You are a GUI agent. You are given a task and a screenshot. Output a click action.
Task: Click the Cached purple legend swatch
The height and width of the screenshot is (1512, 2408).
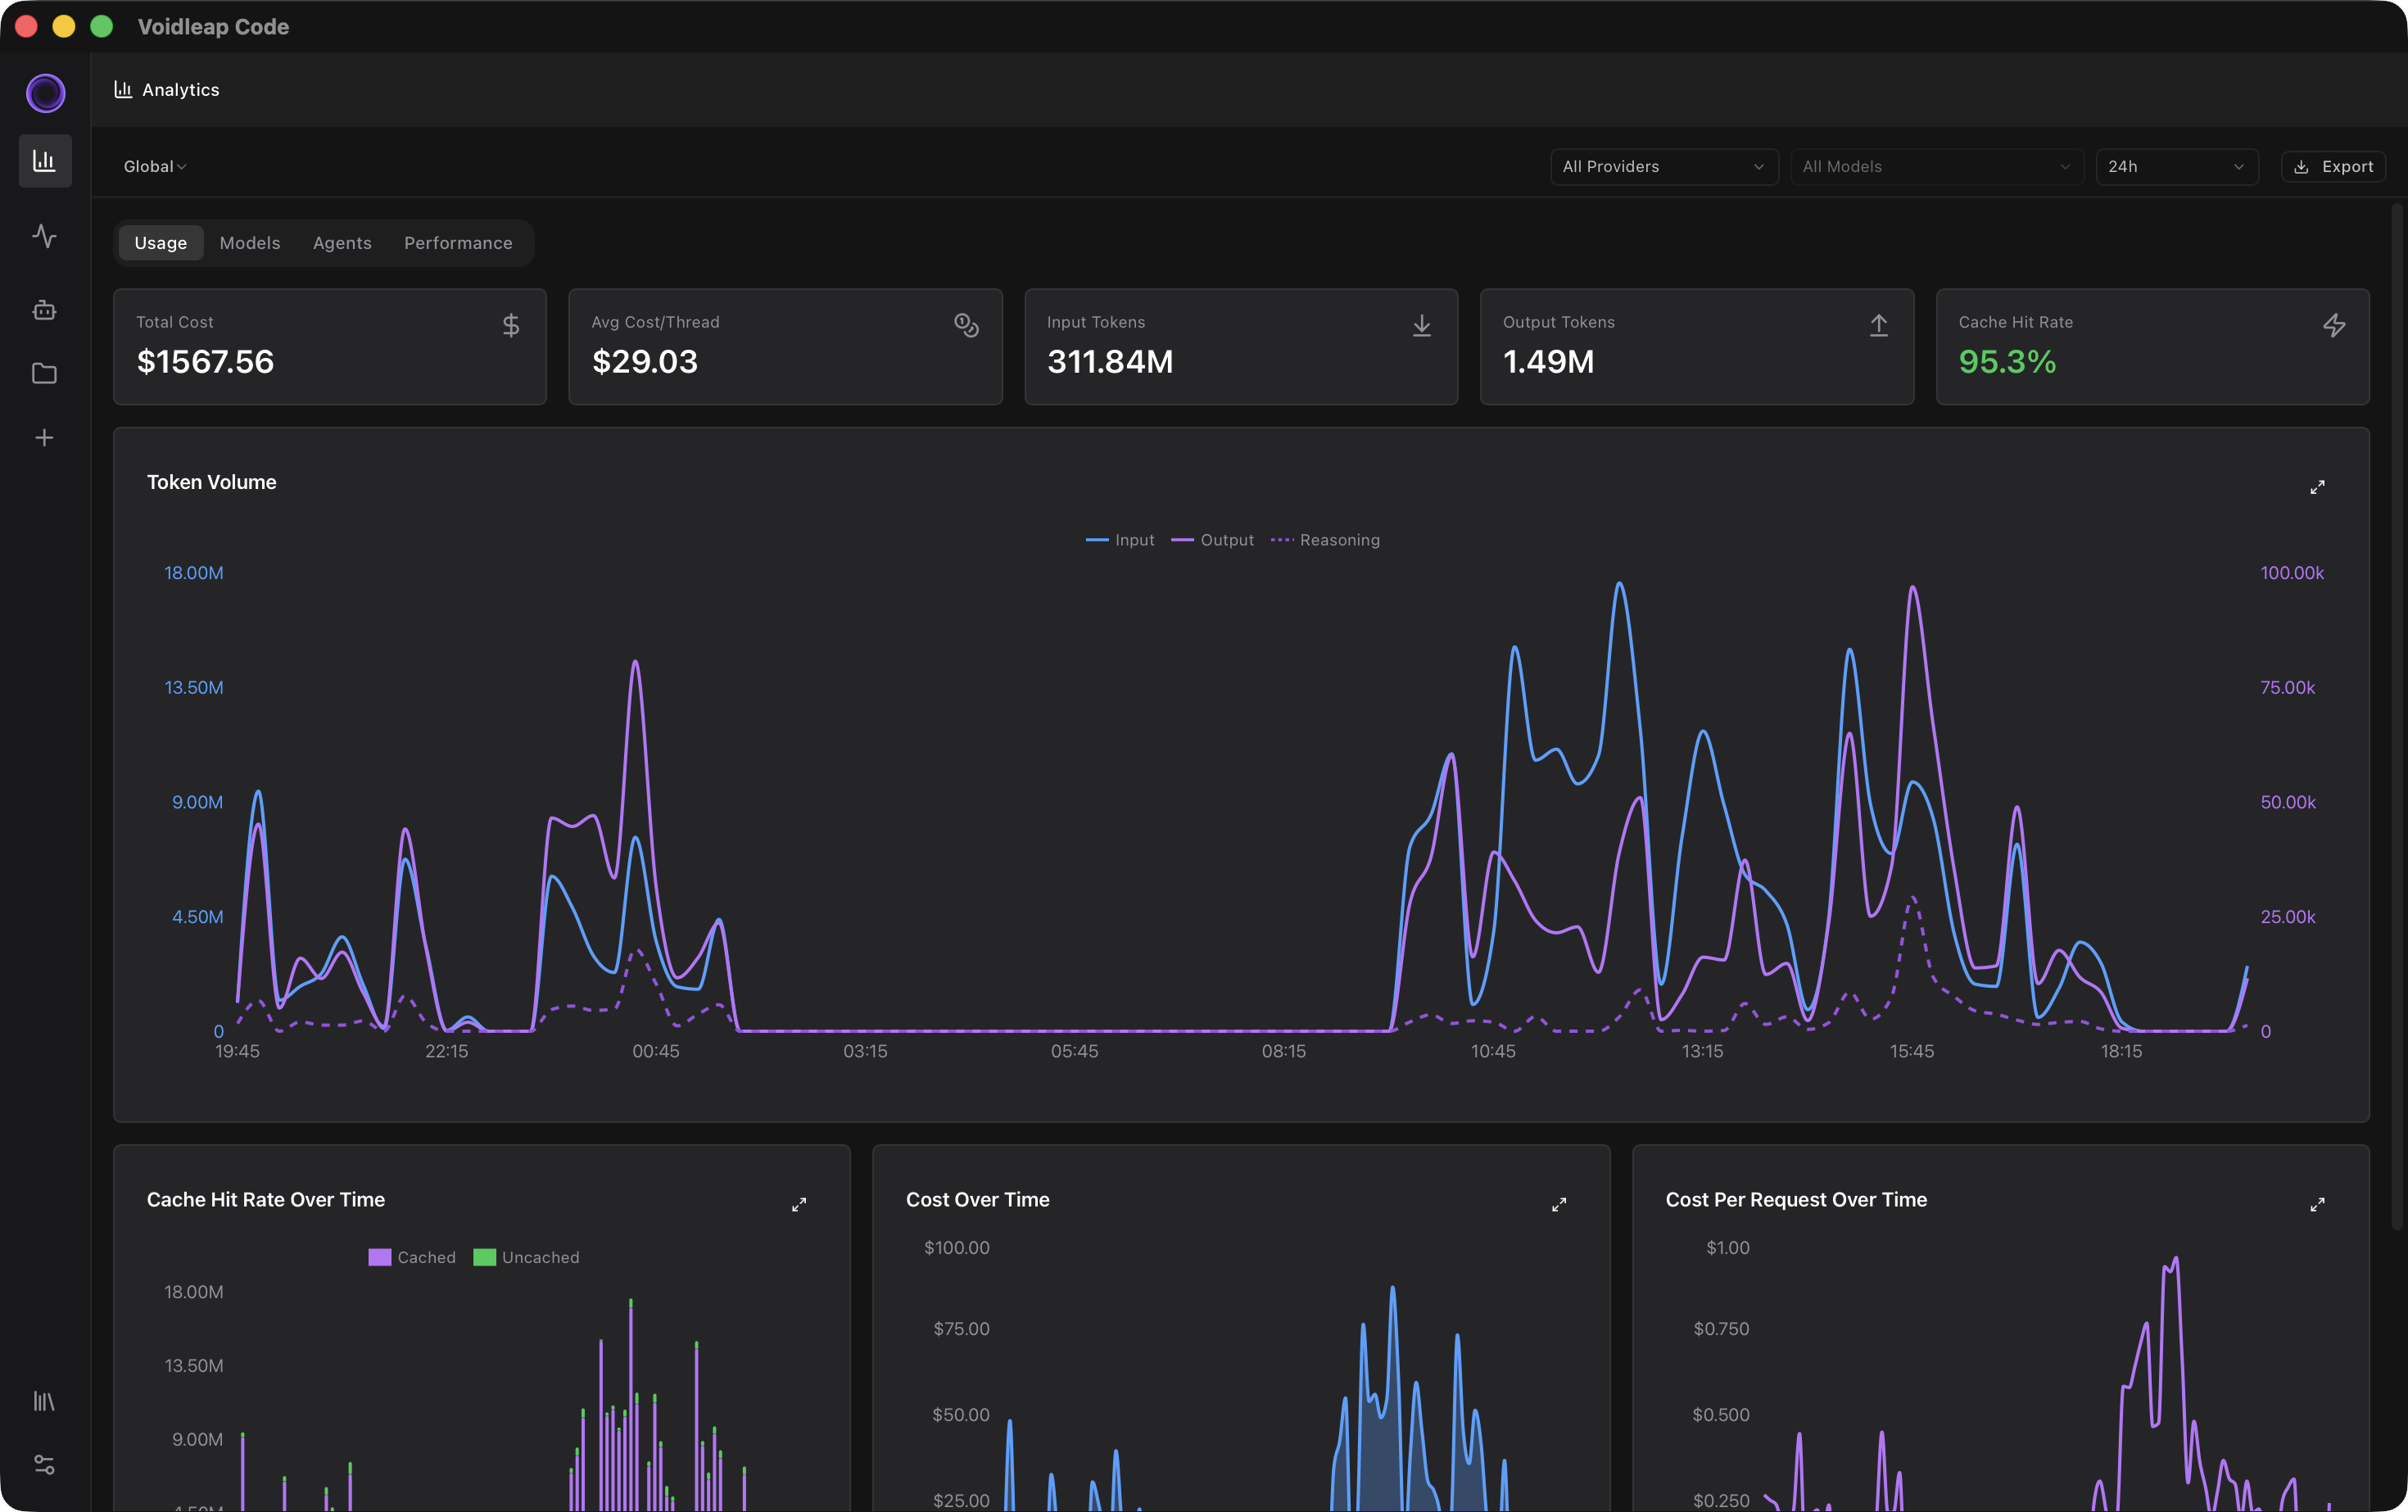pos(380,1257)
